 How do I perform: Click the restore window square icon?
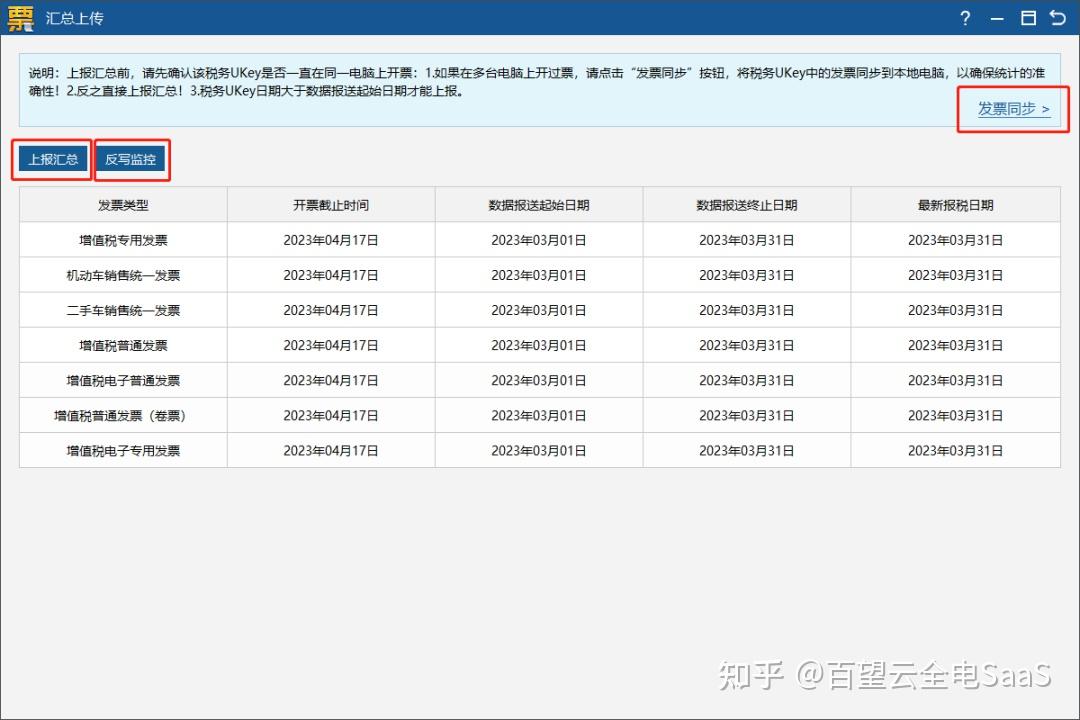pos(1027,18)
